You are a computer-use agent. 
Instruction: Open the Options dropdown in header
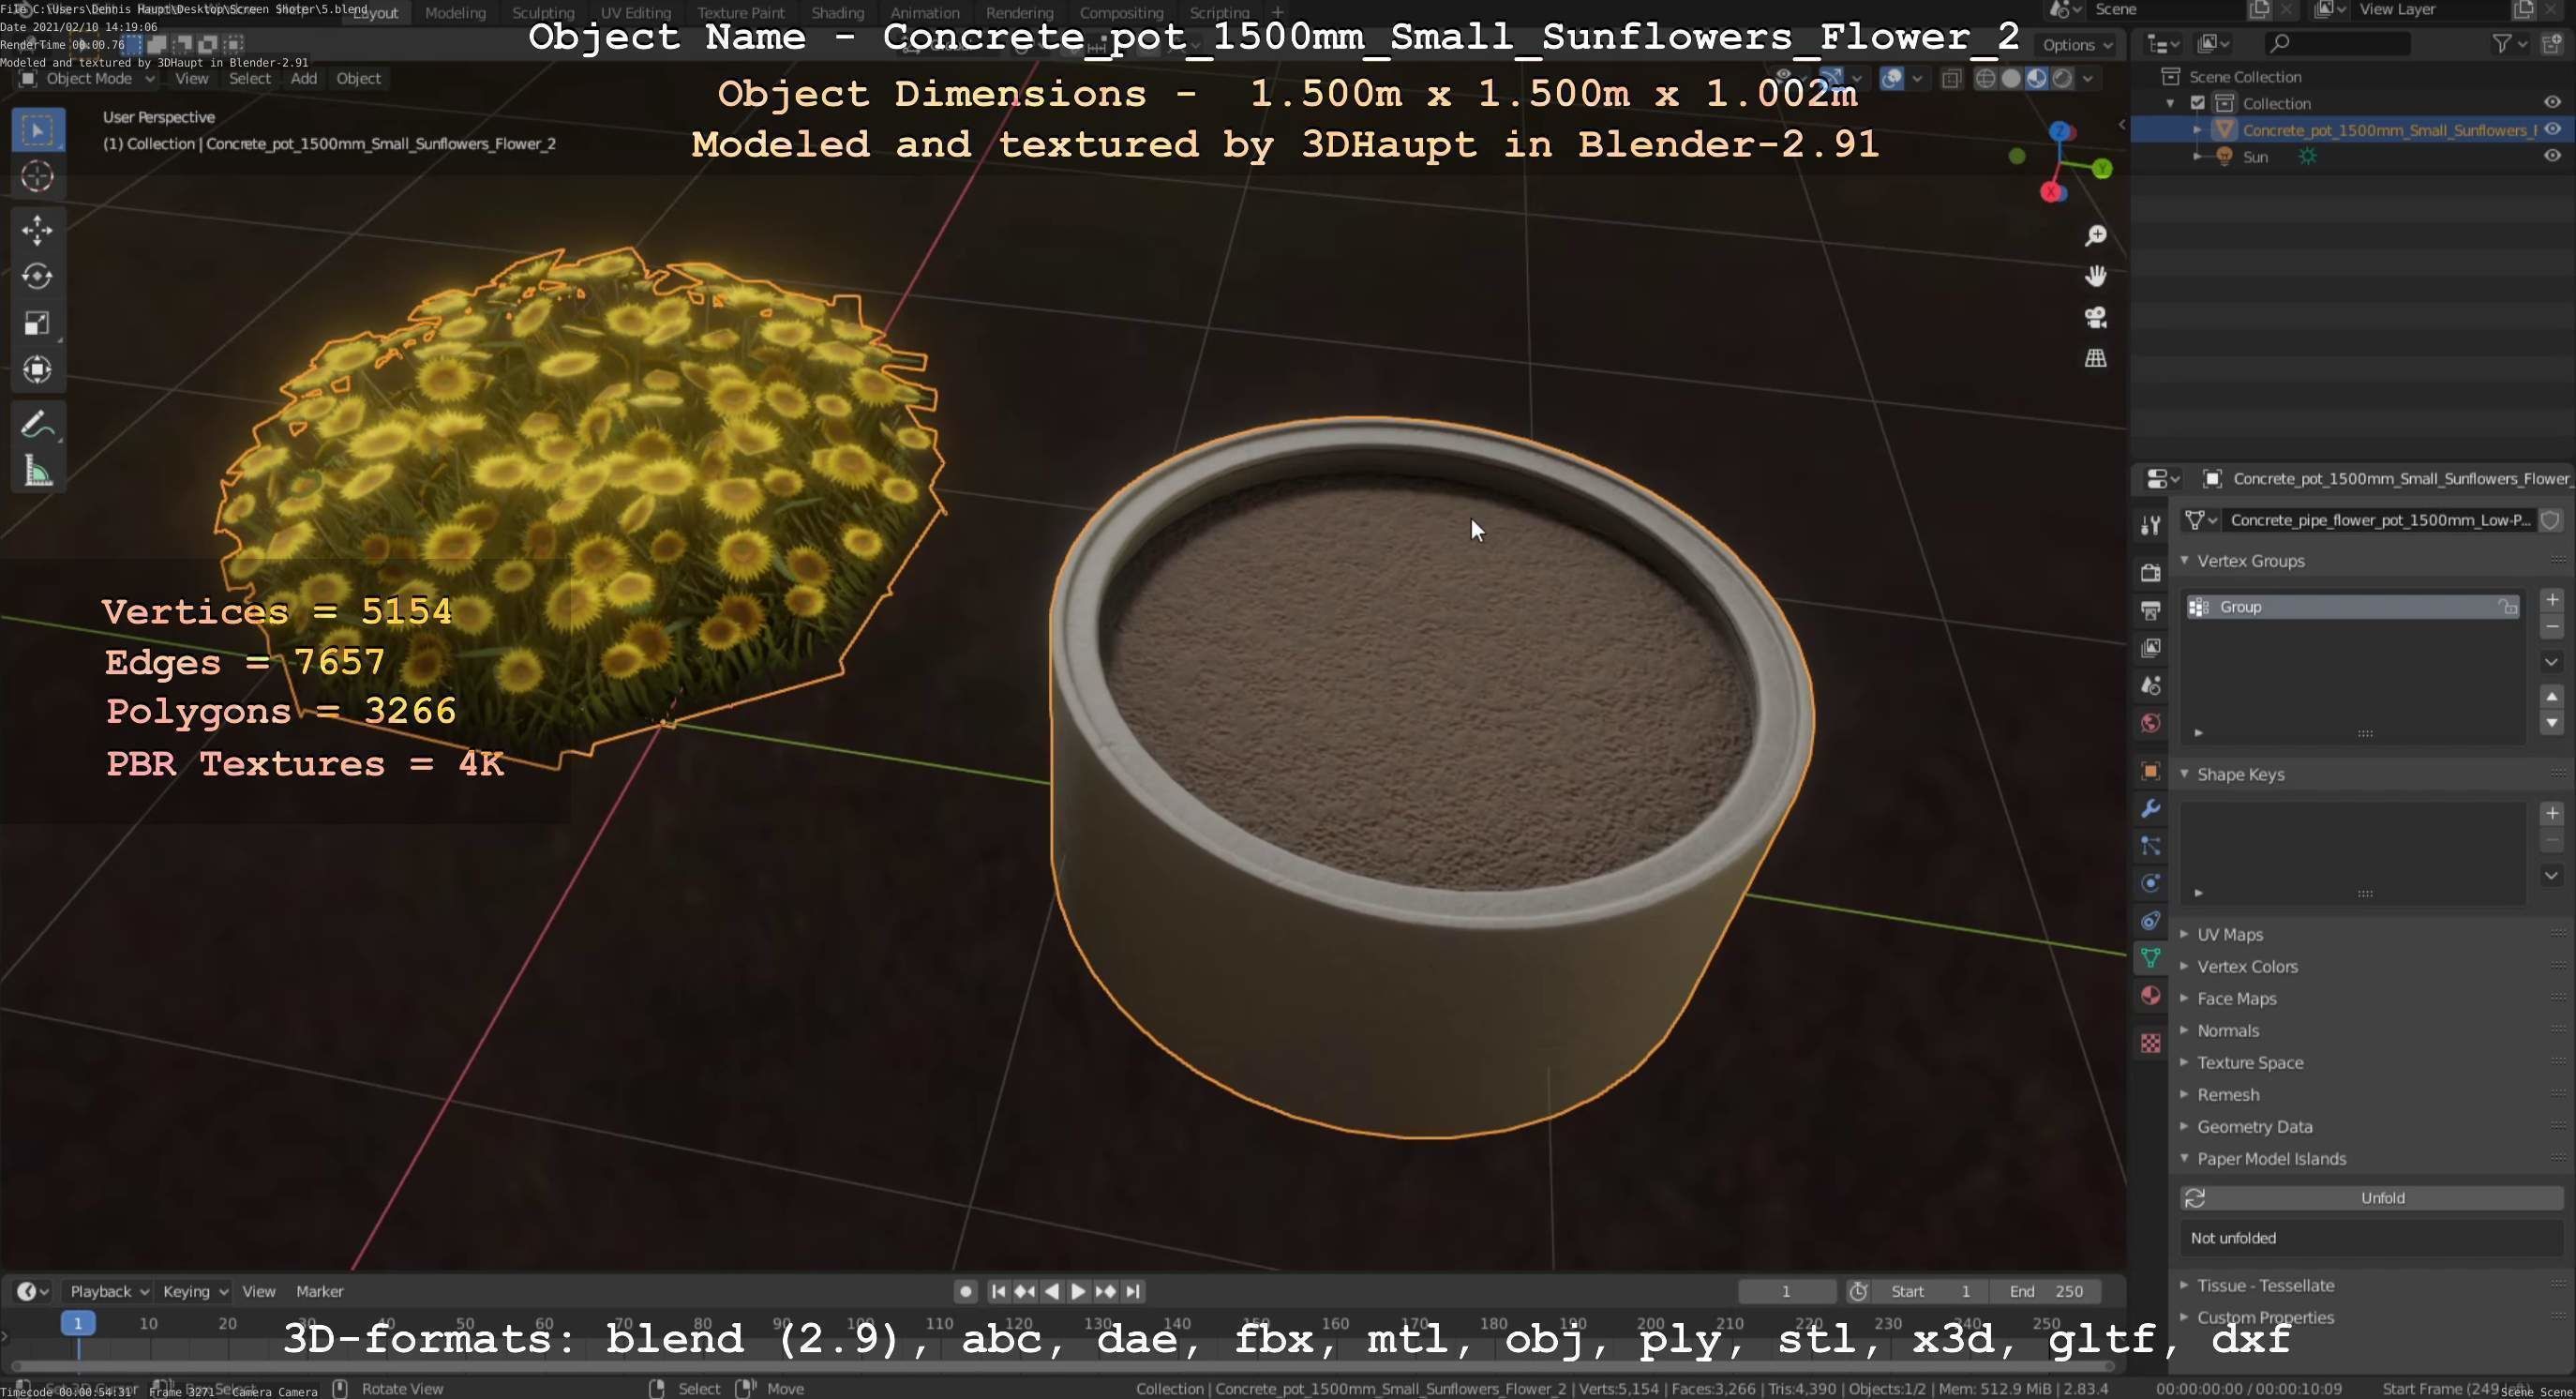(2077, 45)
